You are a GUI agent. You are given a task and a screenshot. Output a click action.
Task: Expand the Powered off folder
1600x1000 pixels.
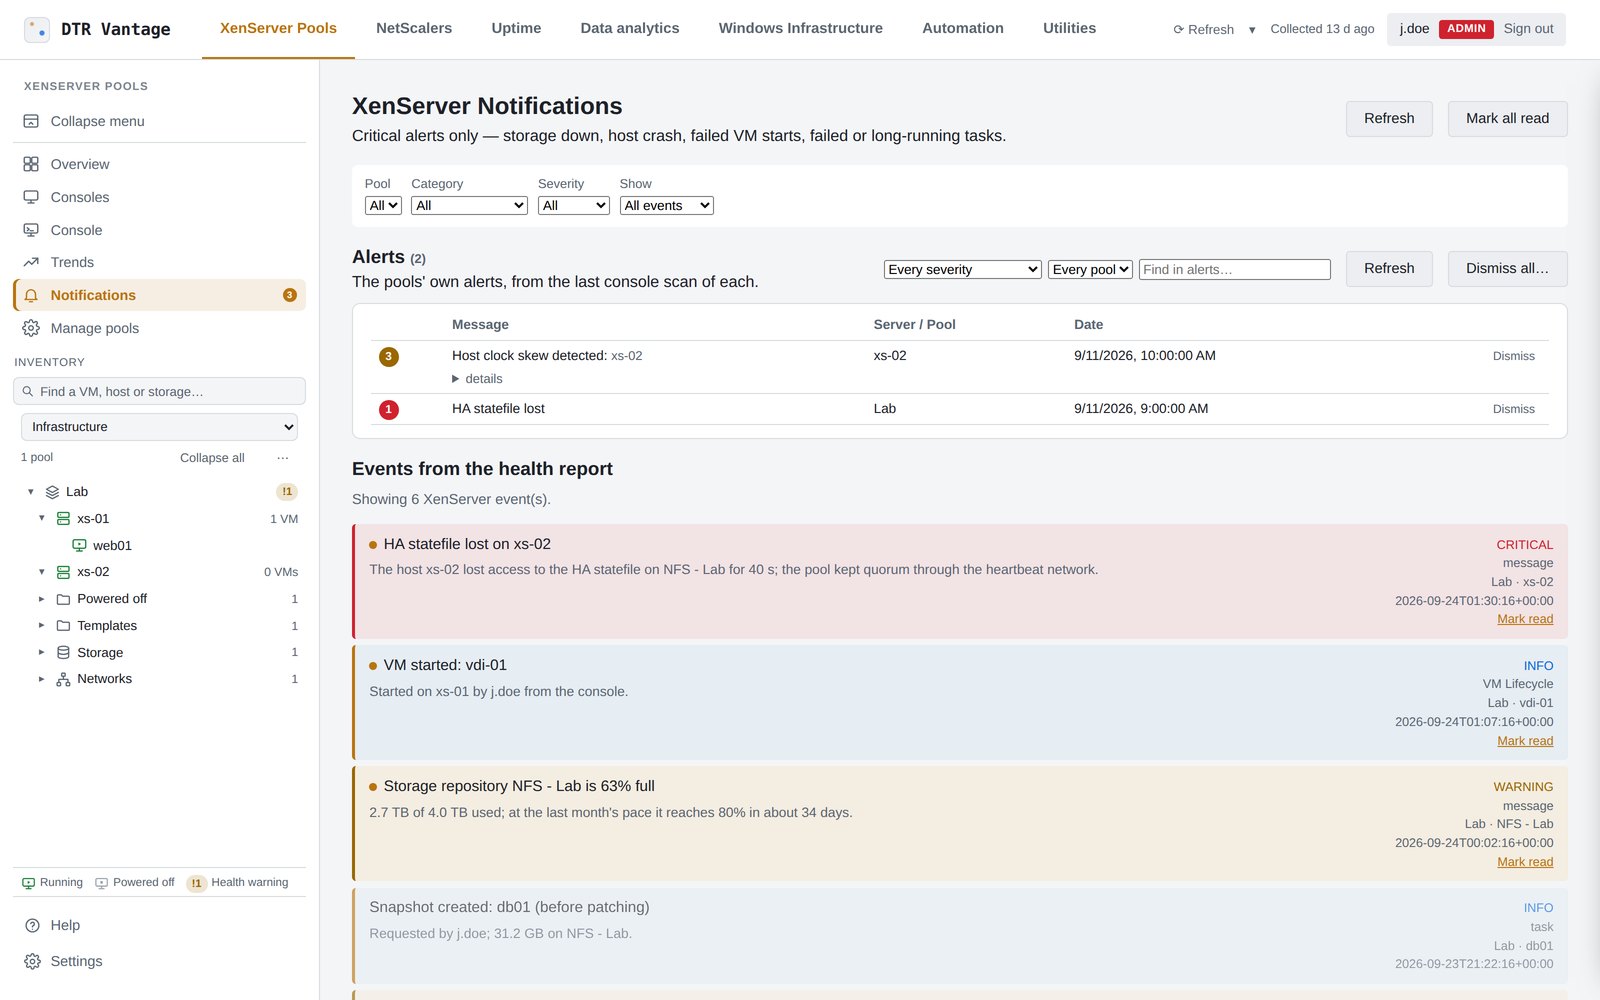tap(42, 599)
